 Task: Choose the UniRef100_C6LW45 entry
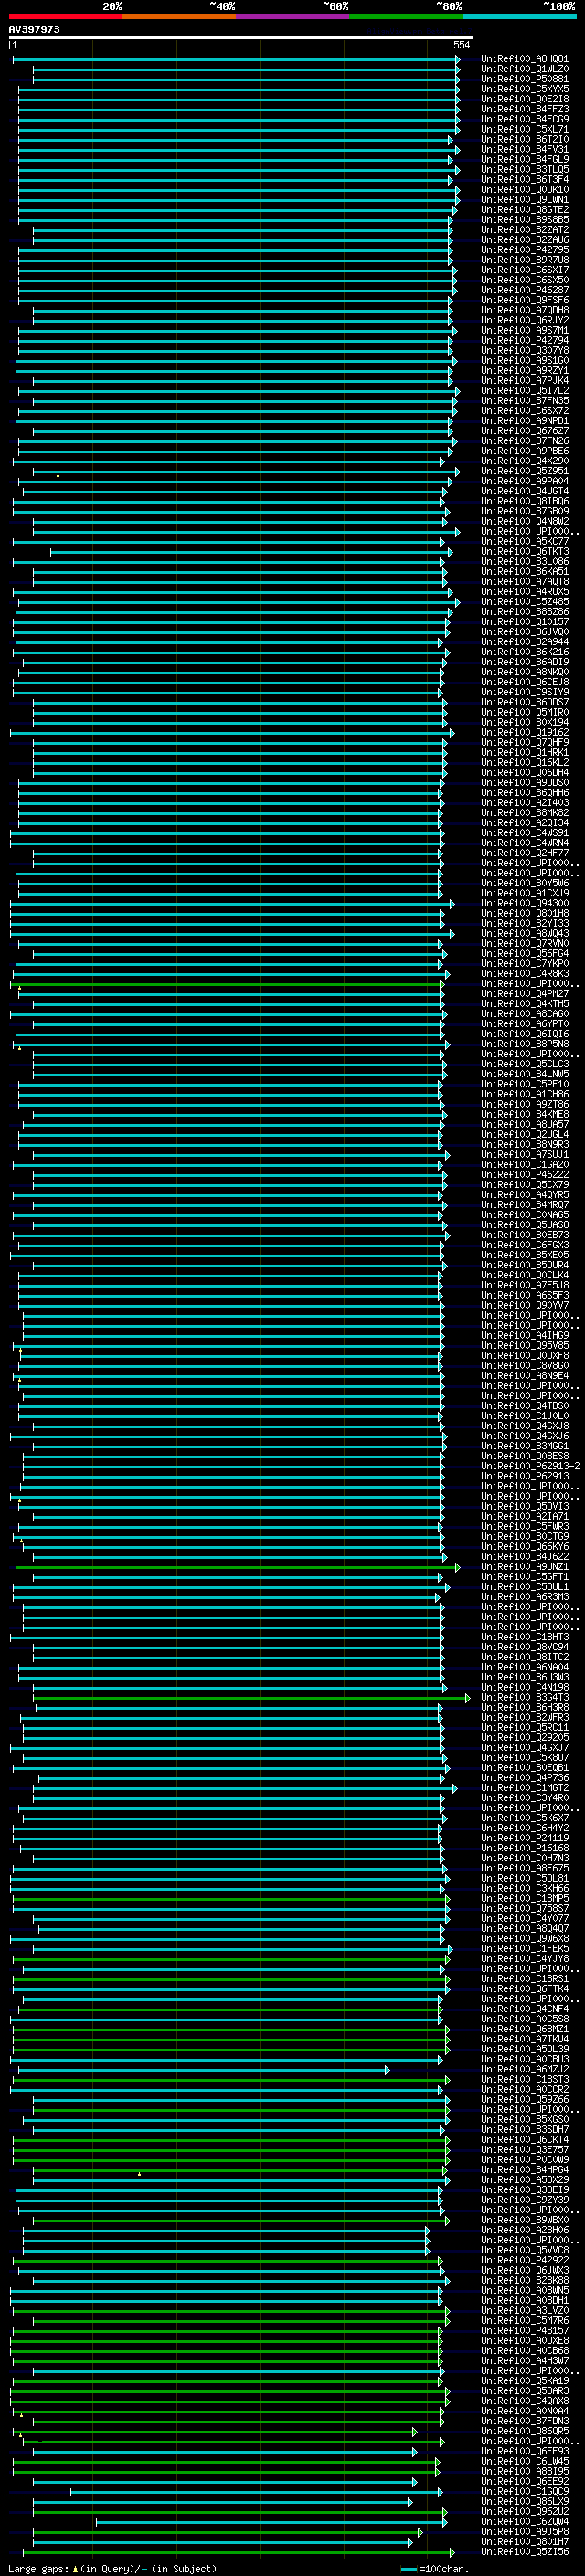point(524,2461)
